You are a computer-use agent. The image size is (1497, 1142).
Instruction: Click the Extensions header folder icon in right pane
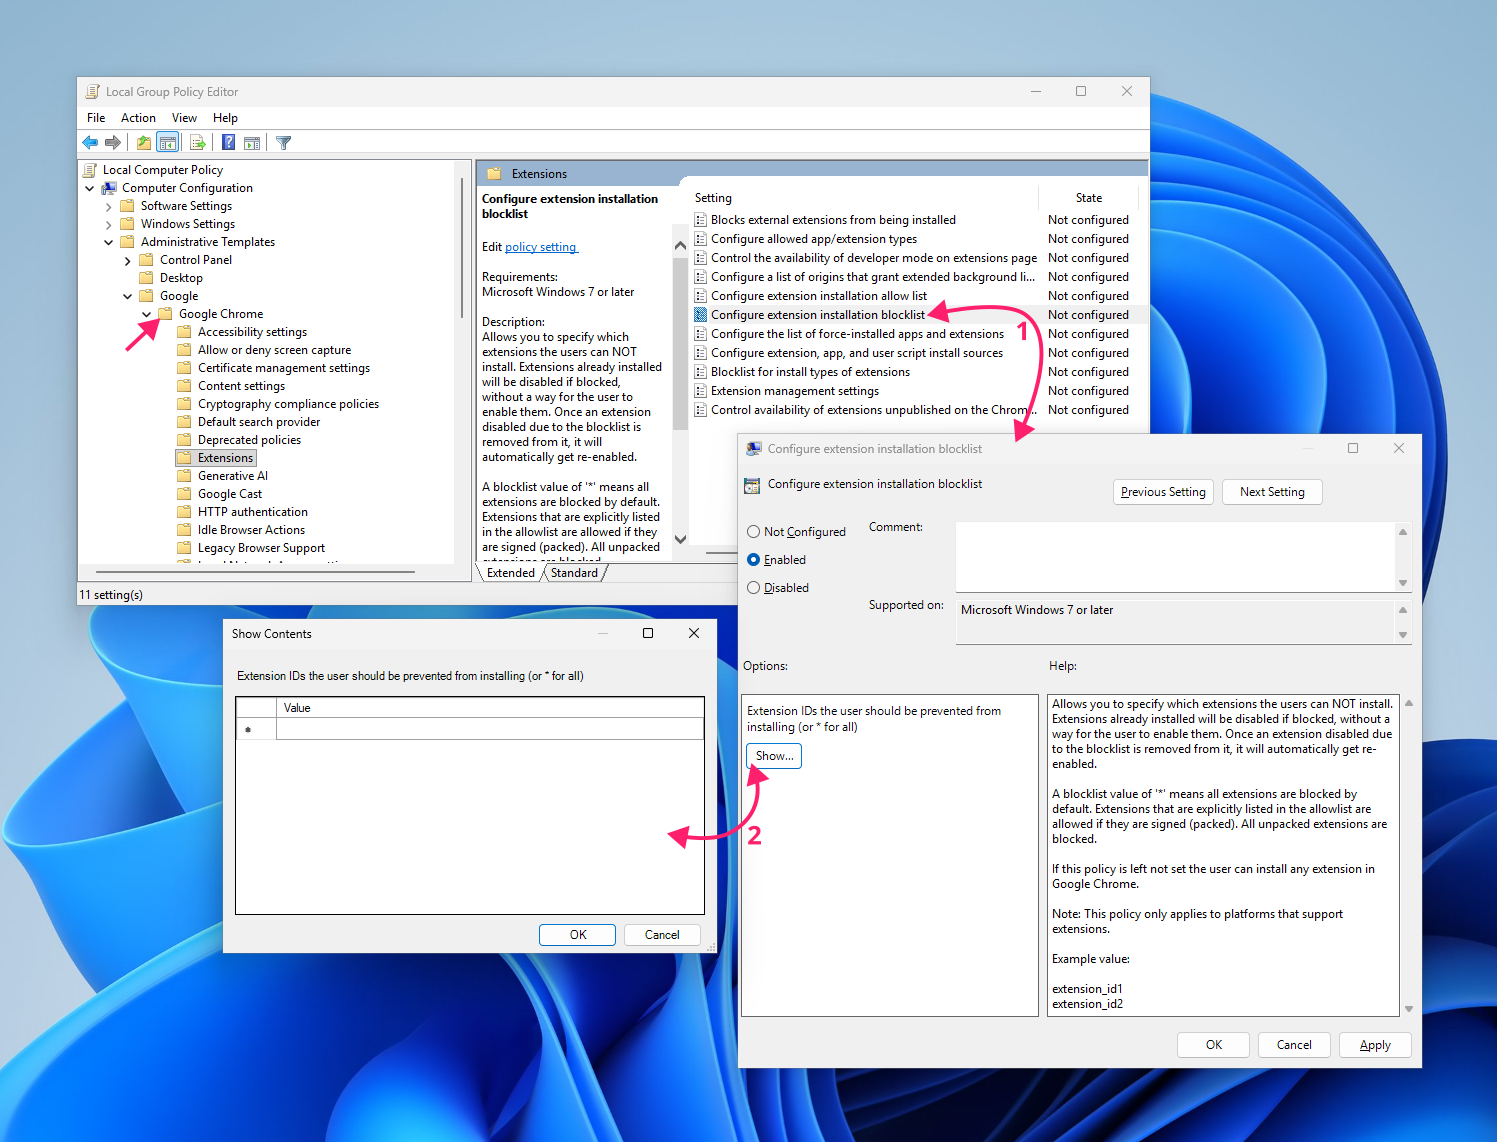point(494,174)
